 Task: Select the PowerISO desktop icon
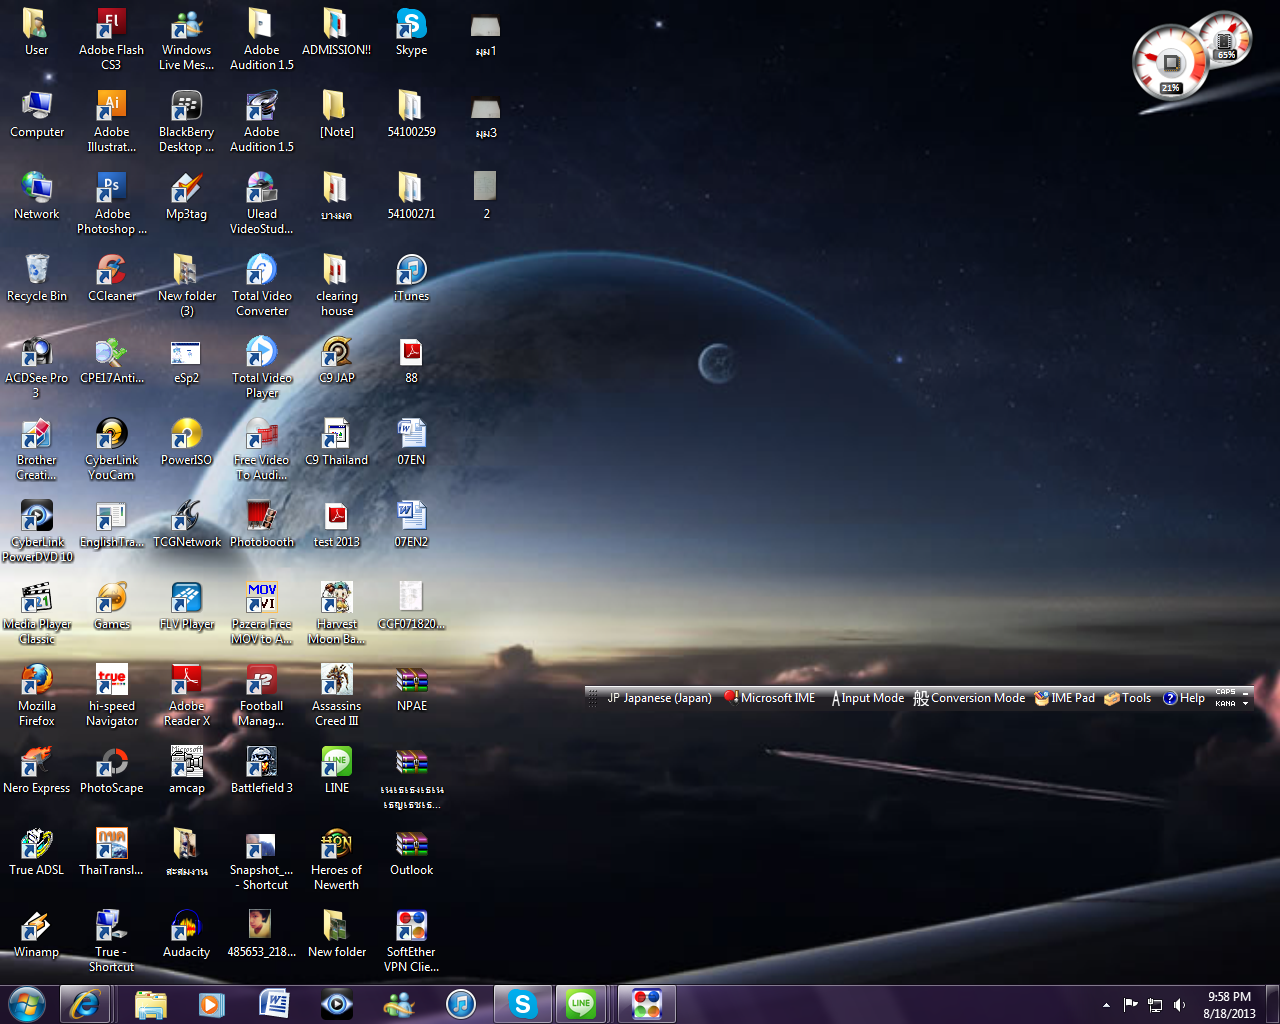click(x=186, y=442)
